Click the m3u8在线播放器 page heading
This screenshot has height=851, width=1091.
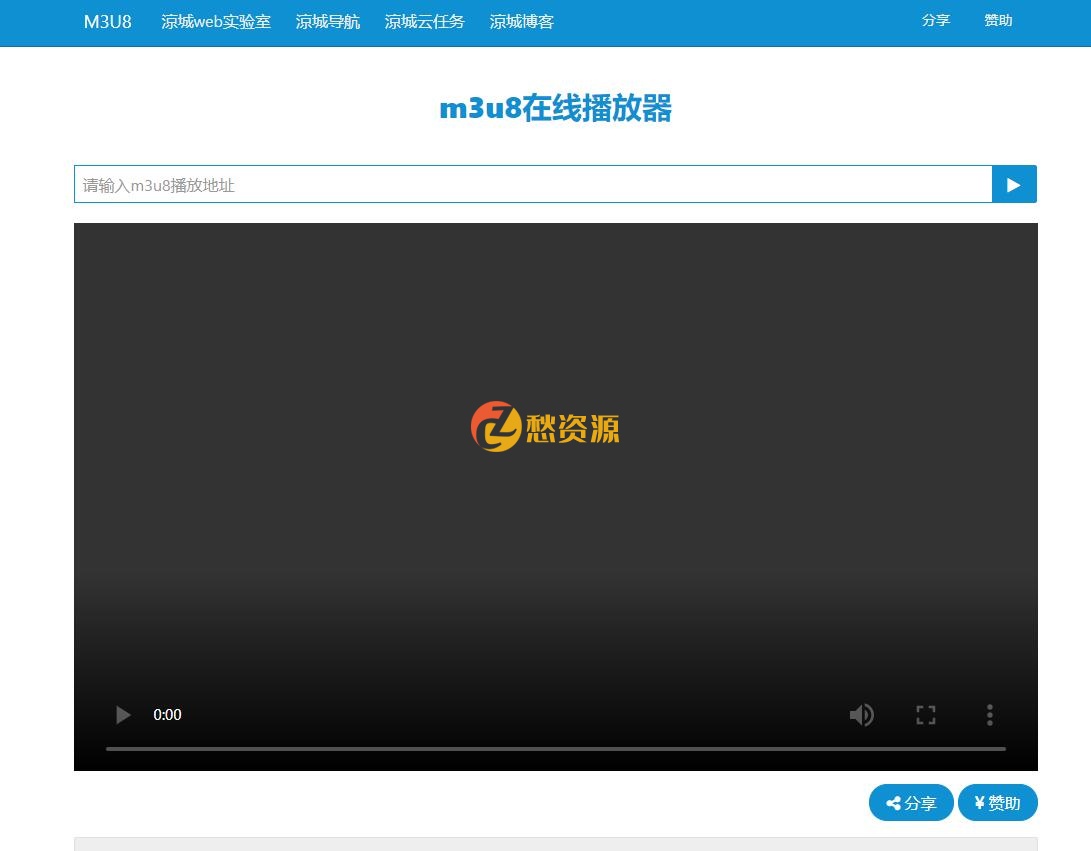pos(555,108)
